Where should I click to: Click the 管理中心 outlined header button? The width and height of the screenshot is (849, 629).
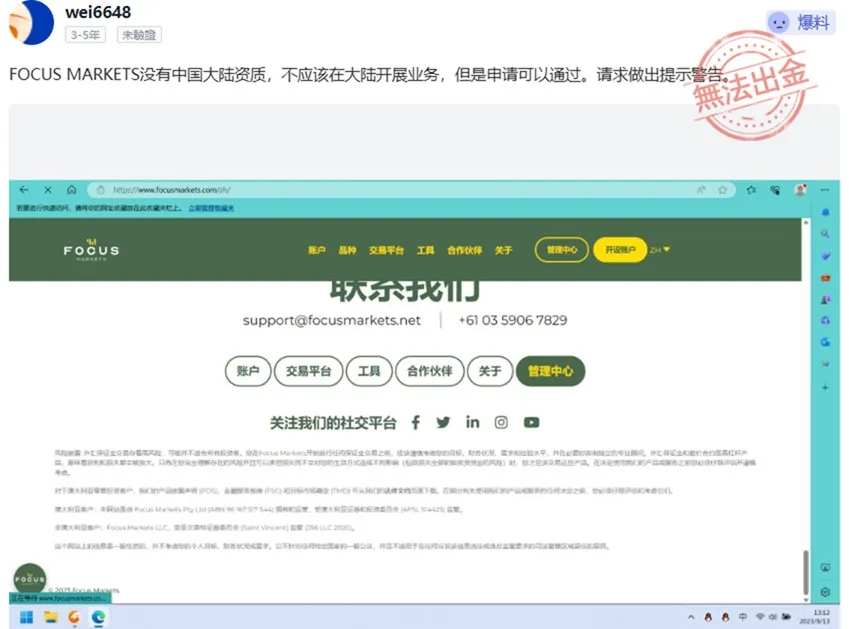coord(561,250)
